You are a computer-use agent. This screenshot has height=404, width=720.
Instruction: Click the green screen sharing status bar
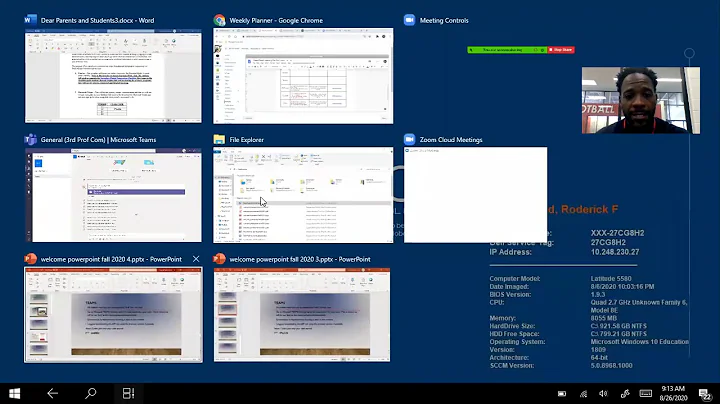[x=507, y=50]
